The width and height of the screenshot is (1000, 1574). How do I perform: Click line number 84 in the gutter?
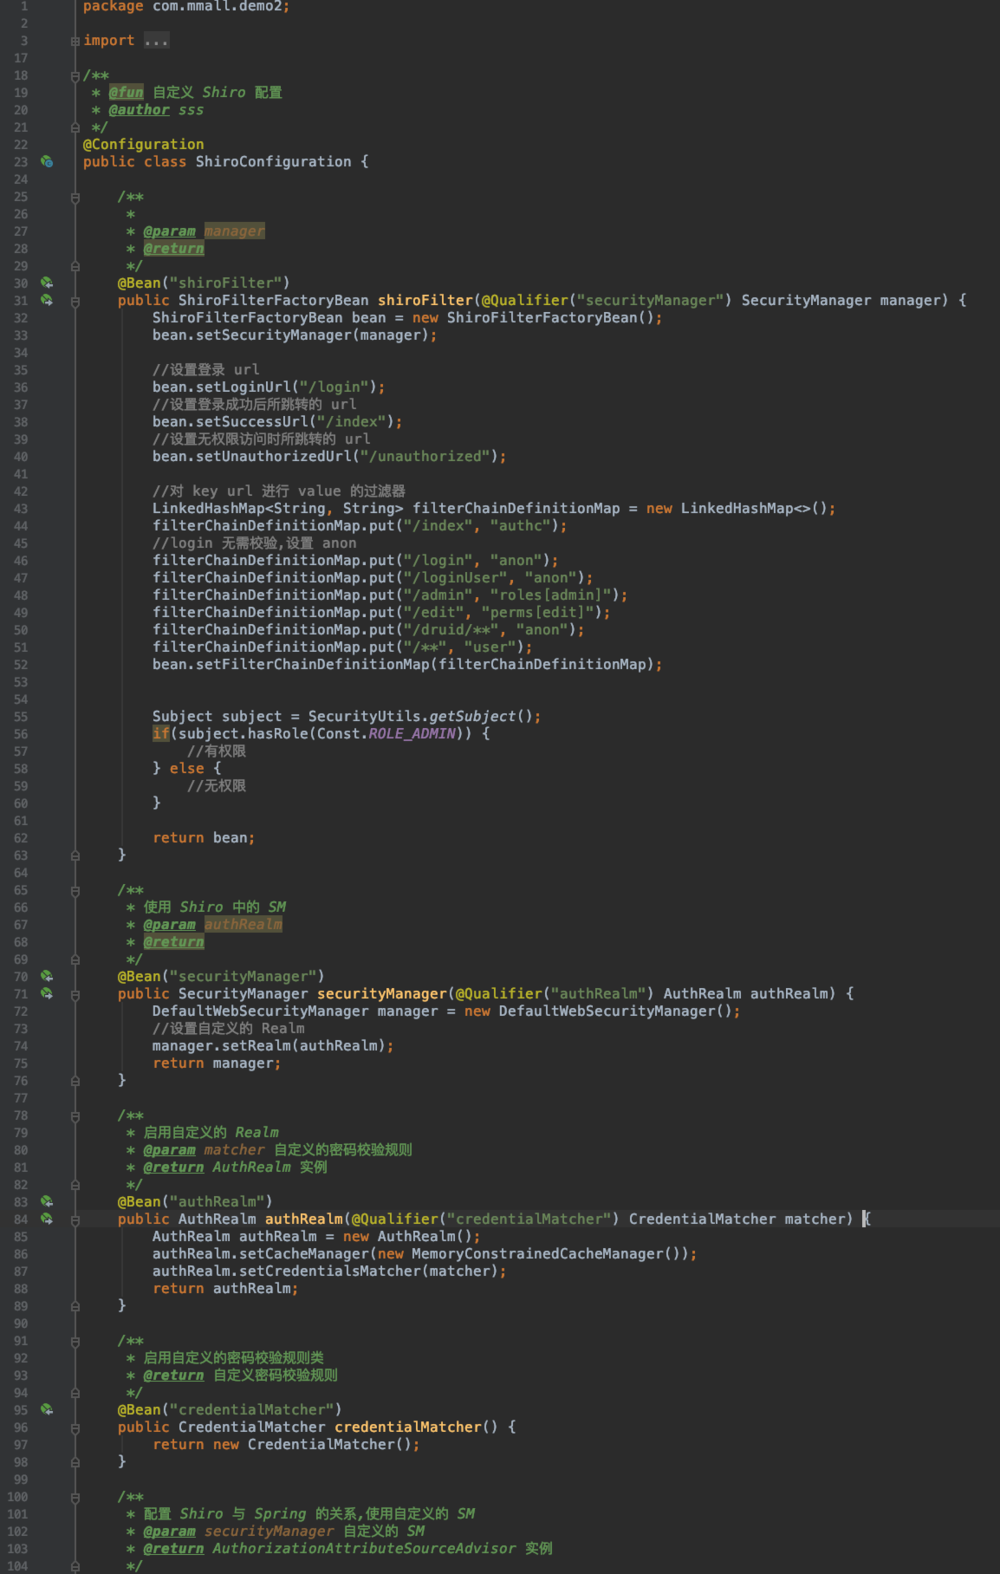point(20,1219)
